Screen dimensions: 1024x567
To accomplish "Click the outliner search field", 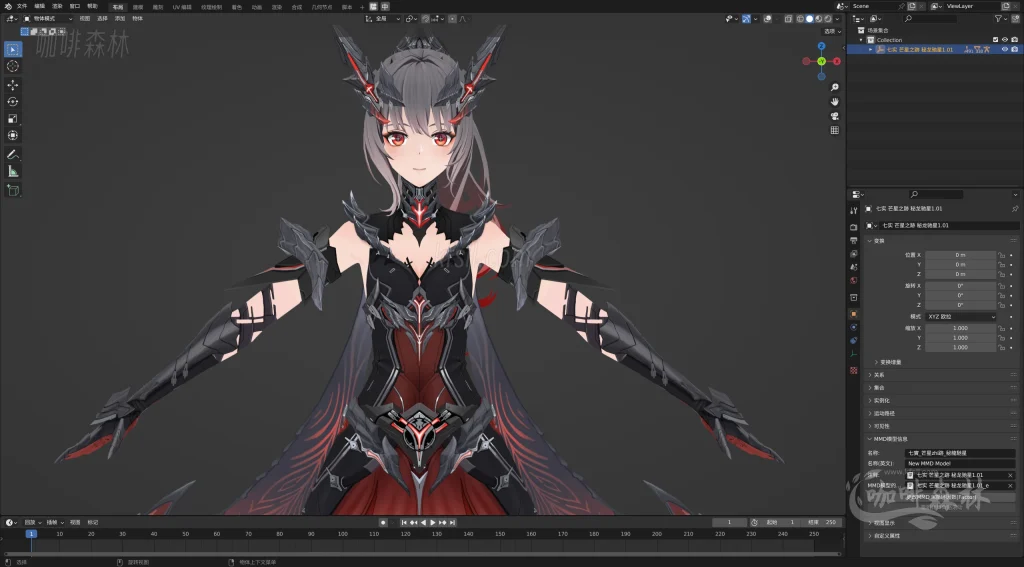I will (931, 19).
